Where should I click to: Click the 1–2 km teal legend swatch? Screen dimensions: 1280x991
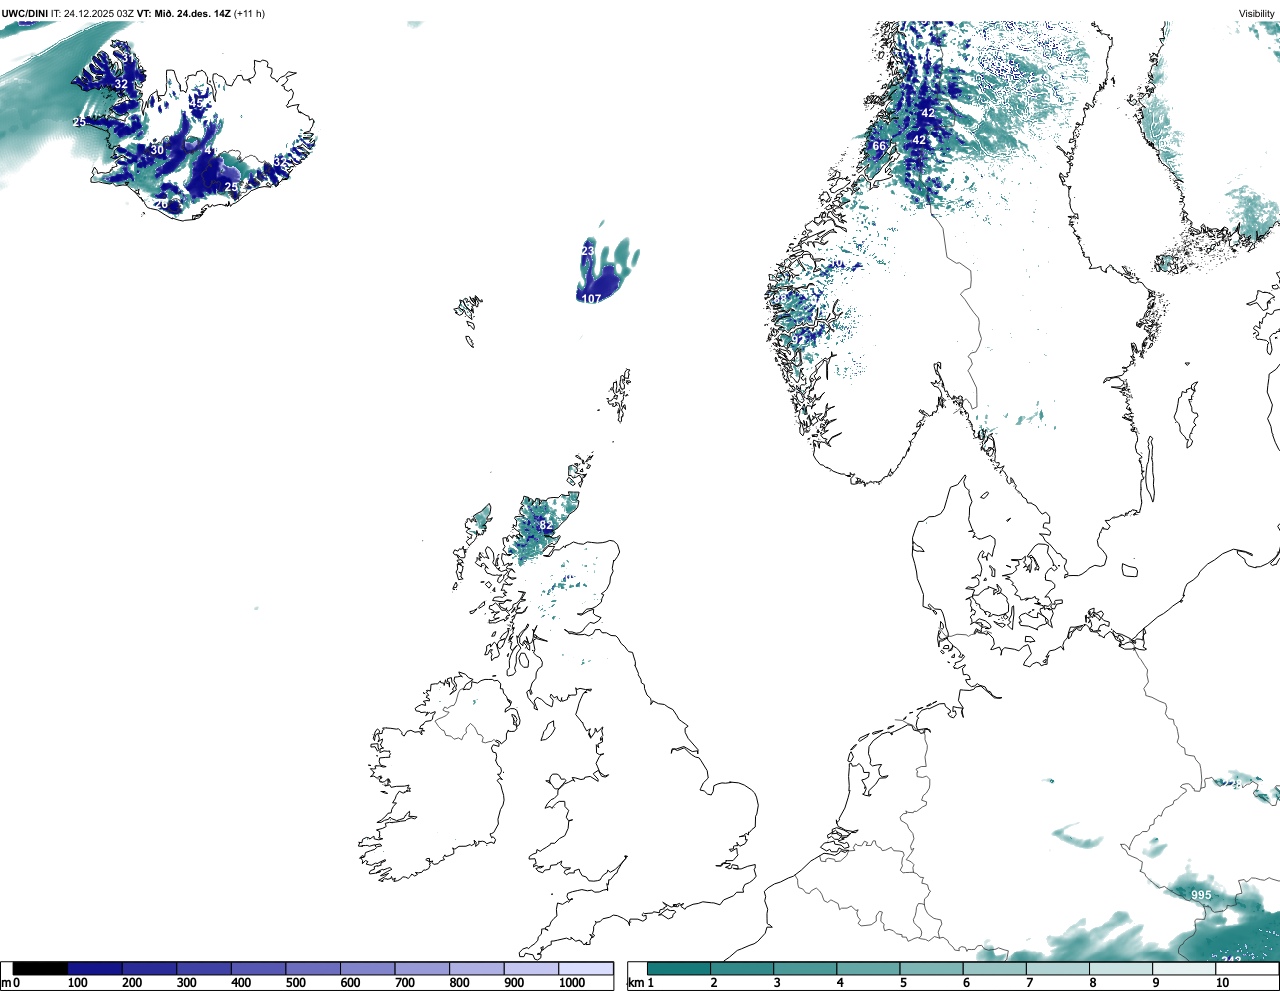click(679, 968)
